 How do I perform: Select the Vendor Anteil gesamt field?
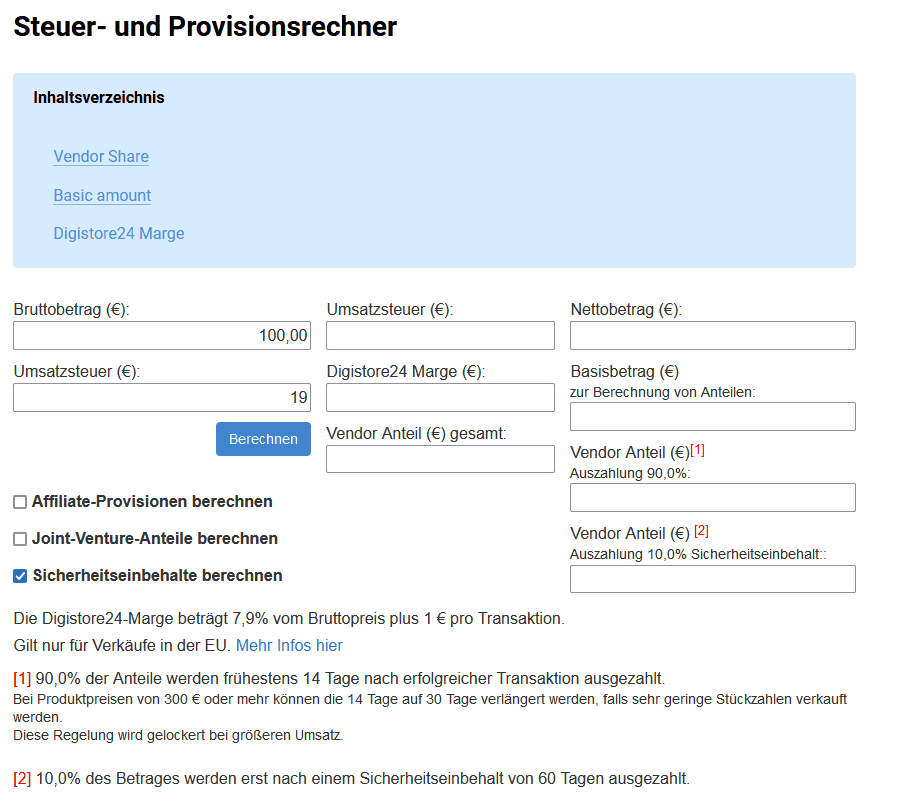coord(440,459)
